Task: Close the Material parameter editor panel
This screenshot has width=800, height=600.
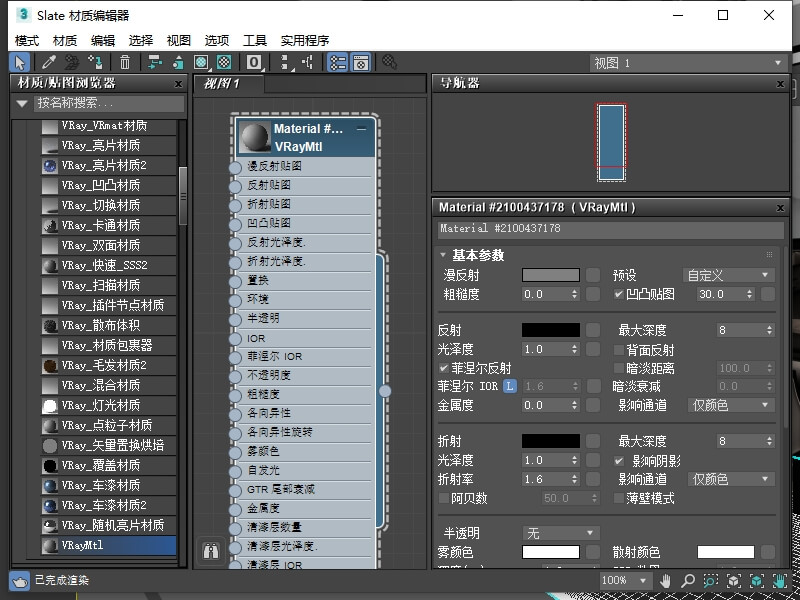Action: tap(780, 208)
